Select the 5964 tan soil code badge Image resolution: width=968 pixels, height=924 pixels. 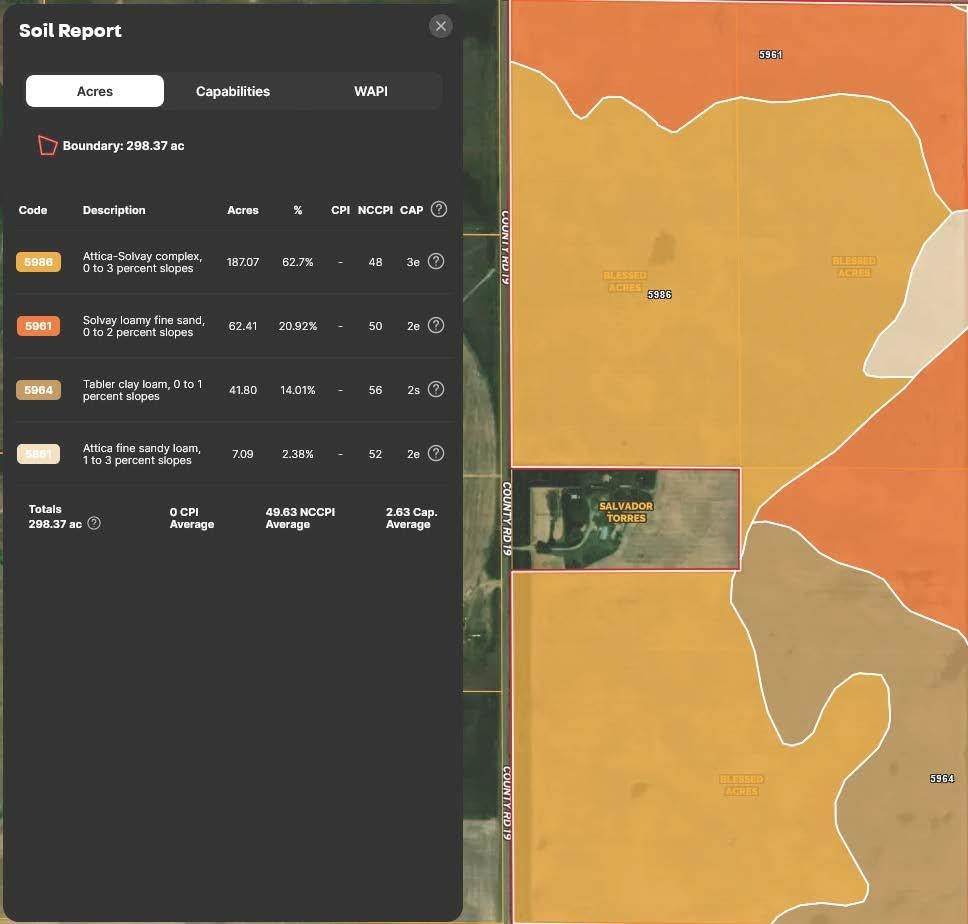point(38,390)
